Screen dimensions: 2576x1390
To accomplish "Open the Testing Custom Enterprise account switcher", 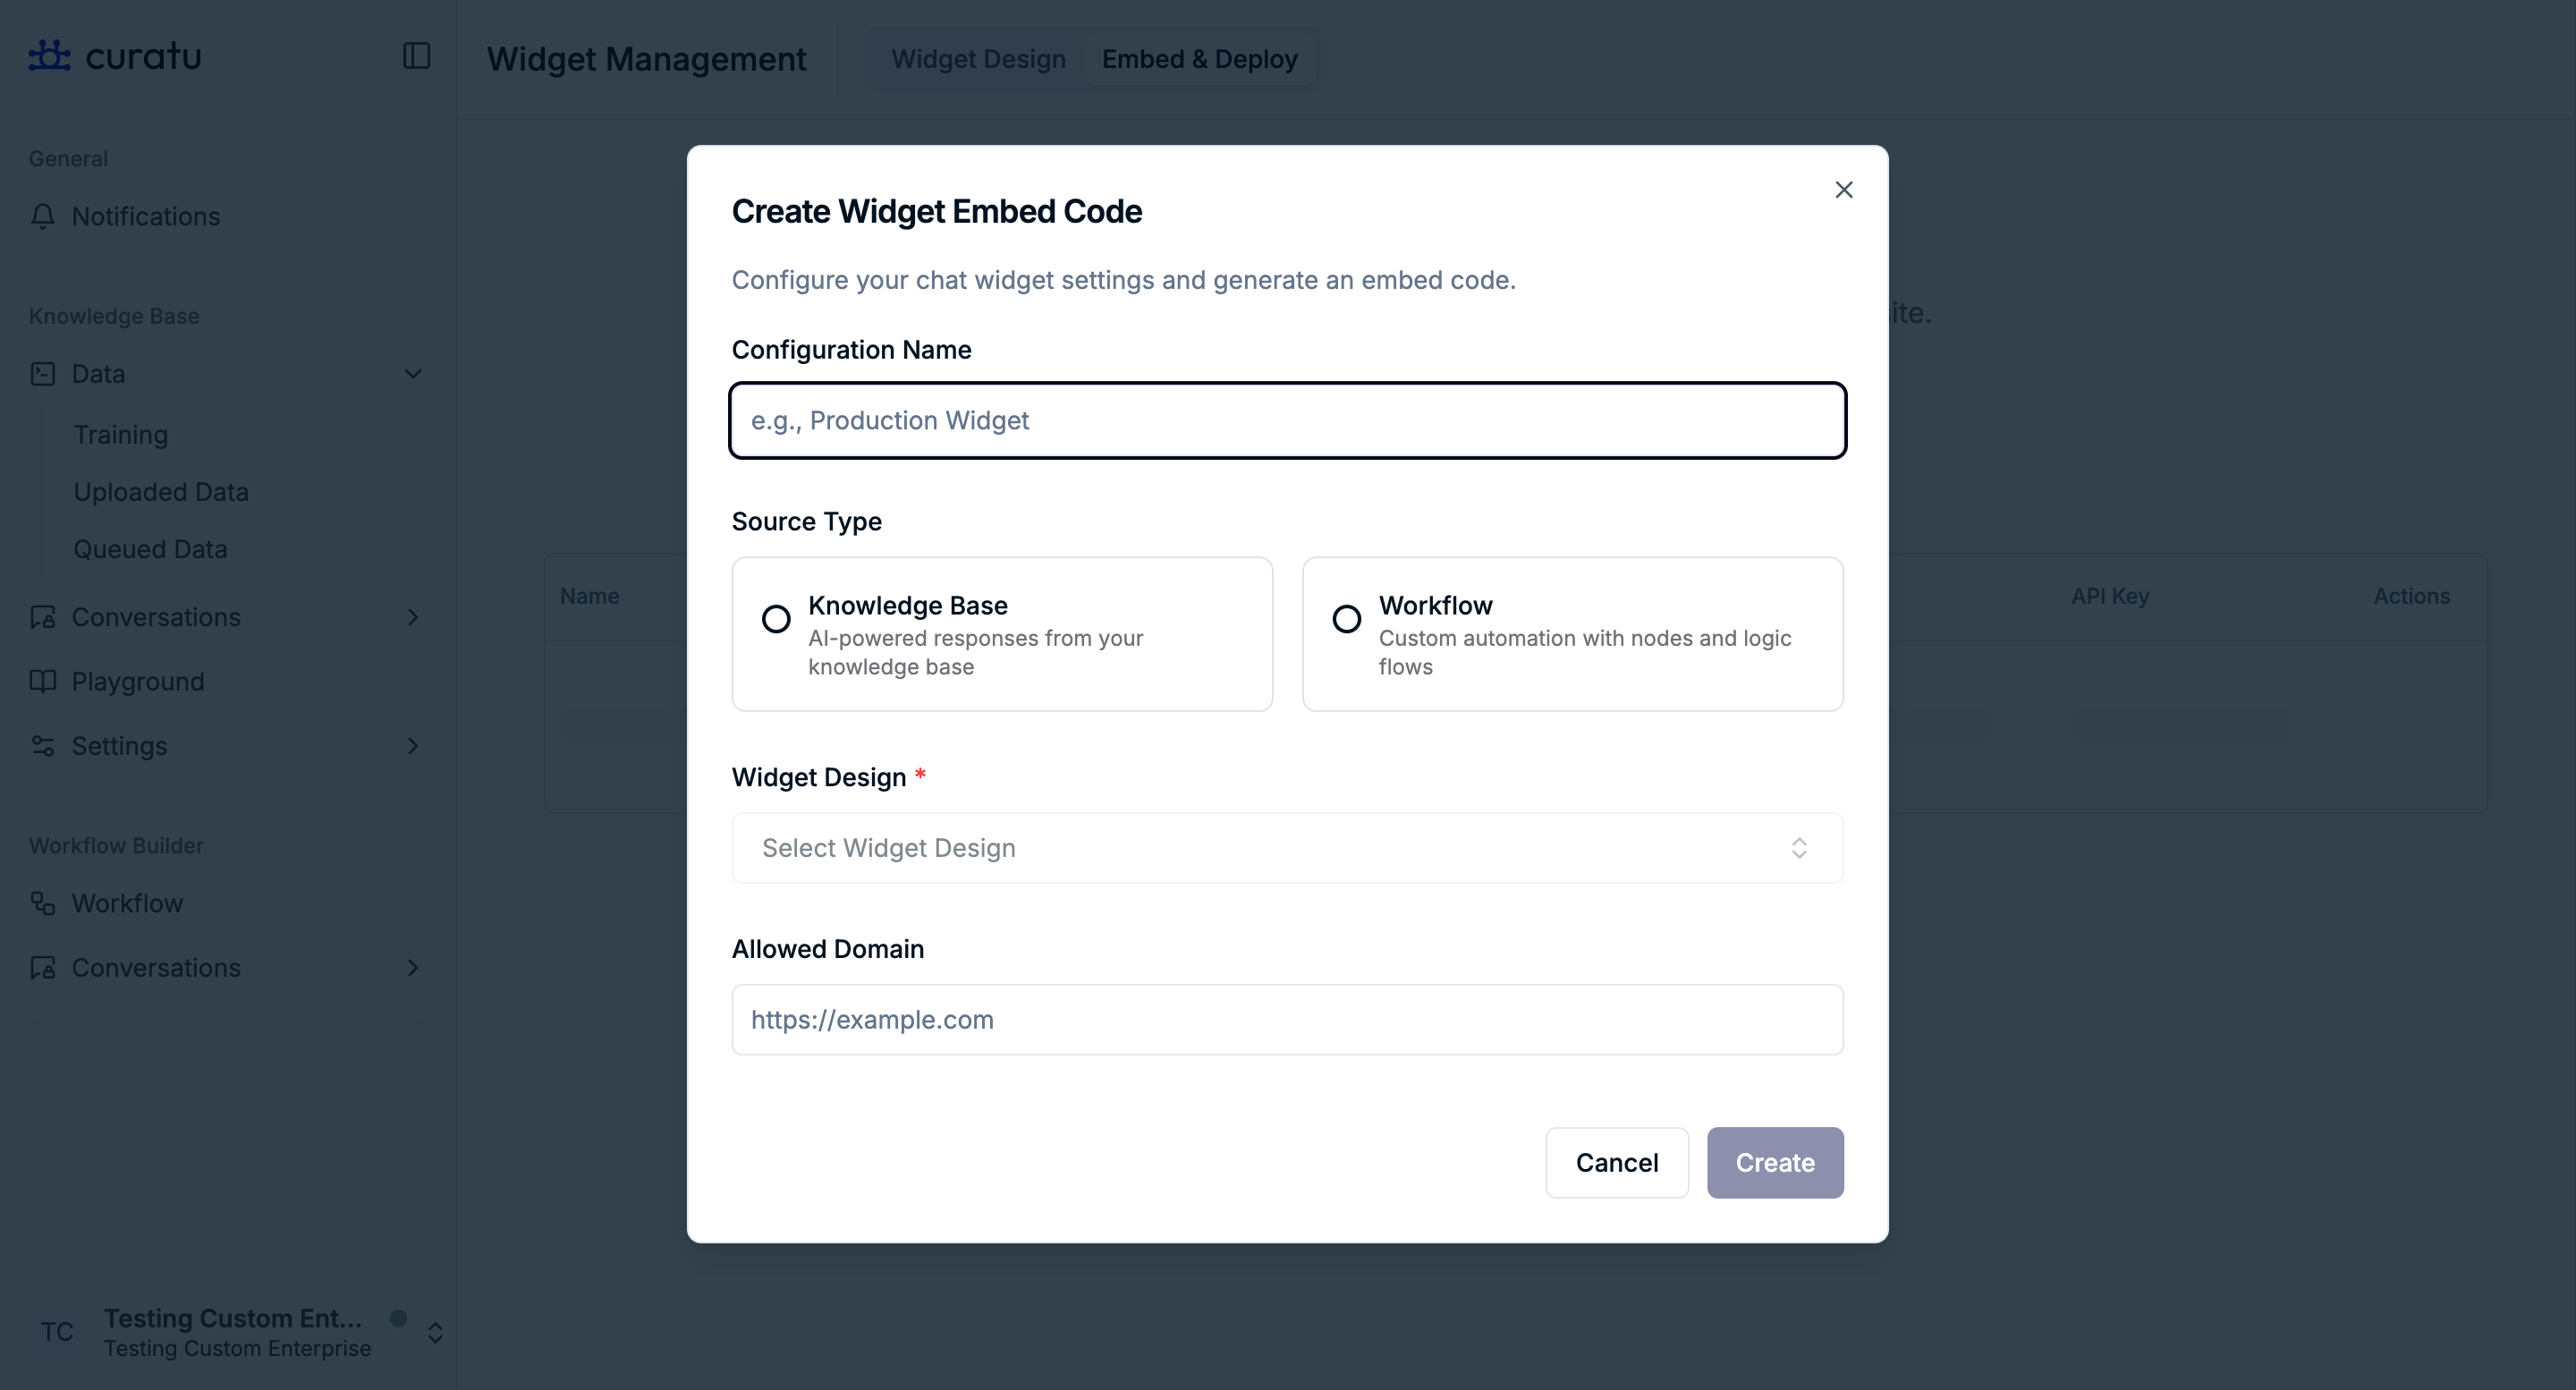I will click(x=435, y=1332).
